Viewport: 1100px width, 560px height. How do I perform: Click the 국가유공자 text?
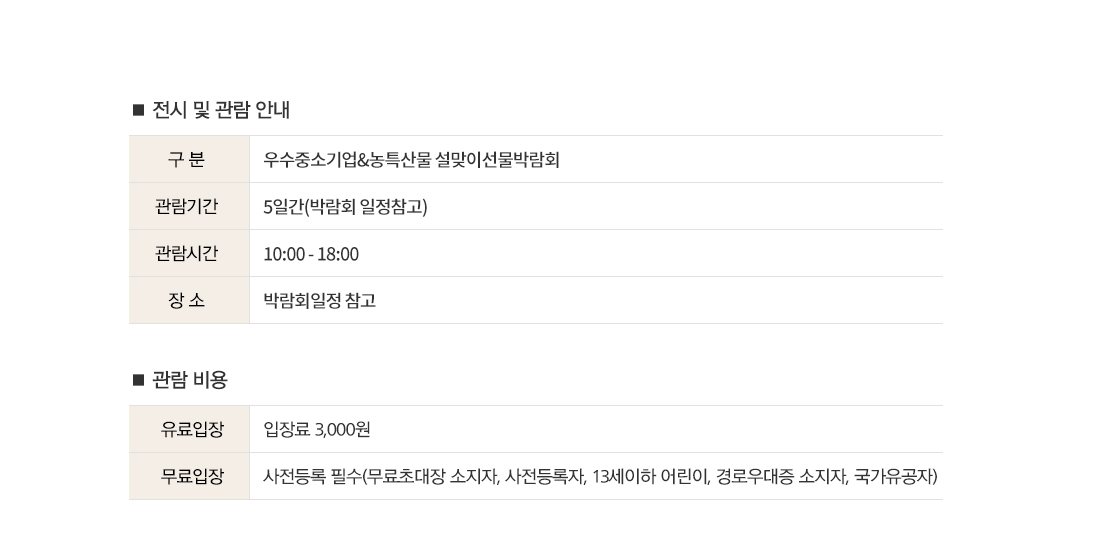pyautogui.click(x=892, y=477)
